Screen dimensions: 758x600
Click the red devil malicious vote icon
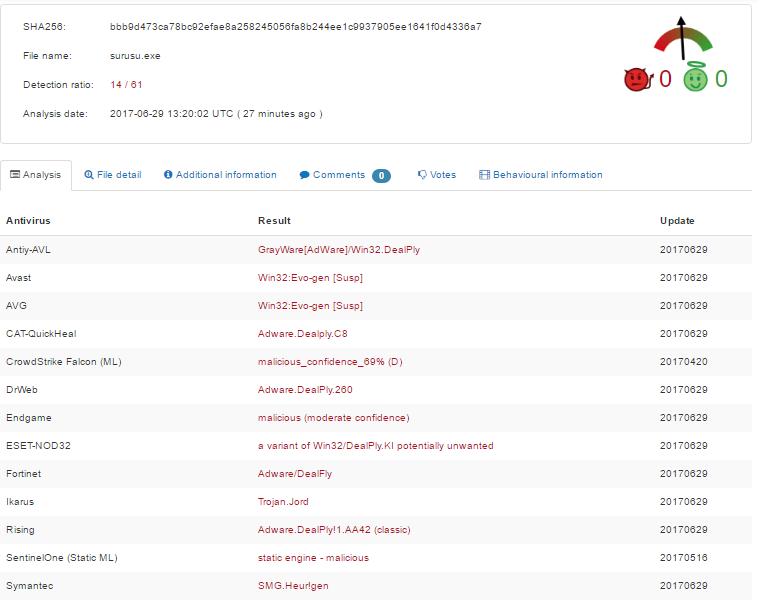coord(639,79)
